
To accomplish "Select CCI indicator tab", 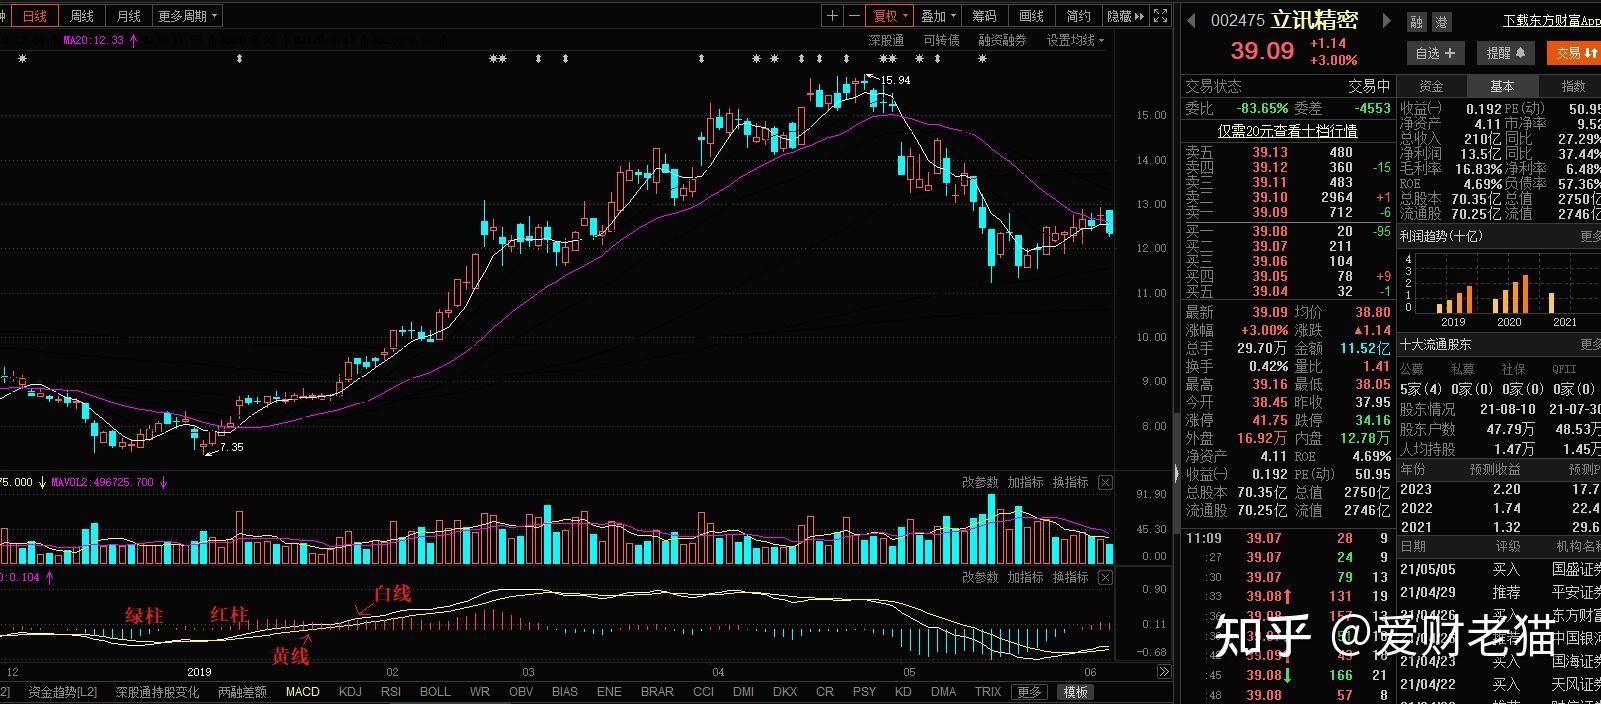I will tap(703, 692).
